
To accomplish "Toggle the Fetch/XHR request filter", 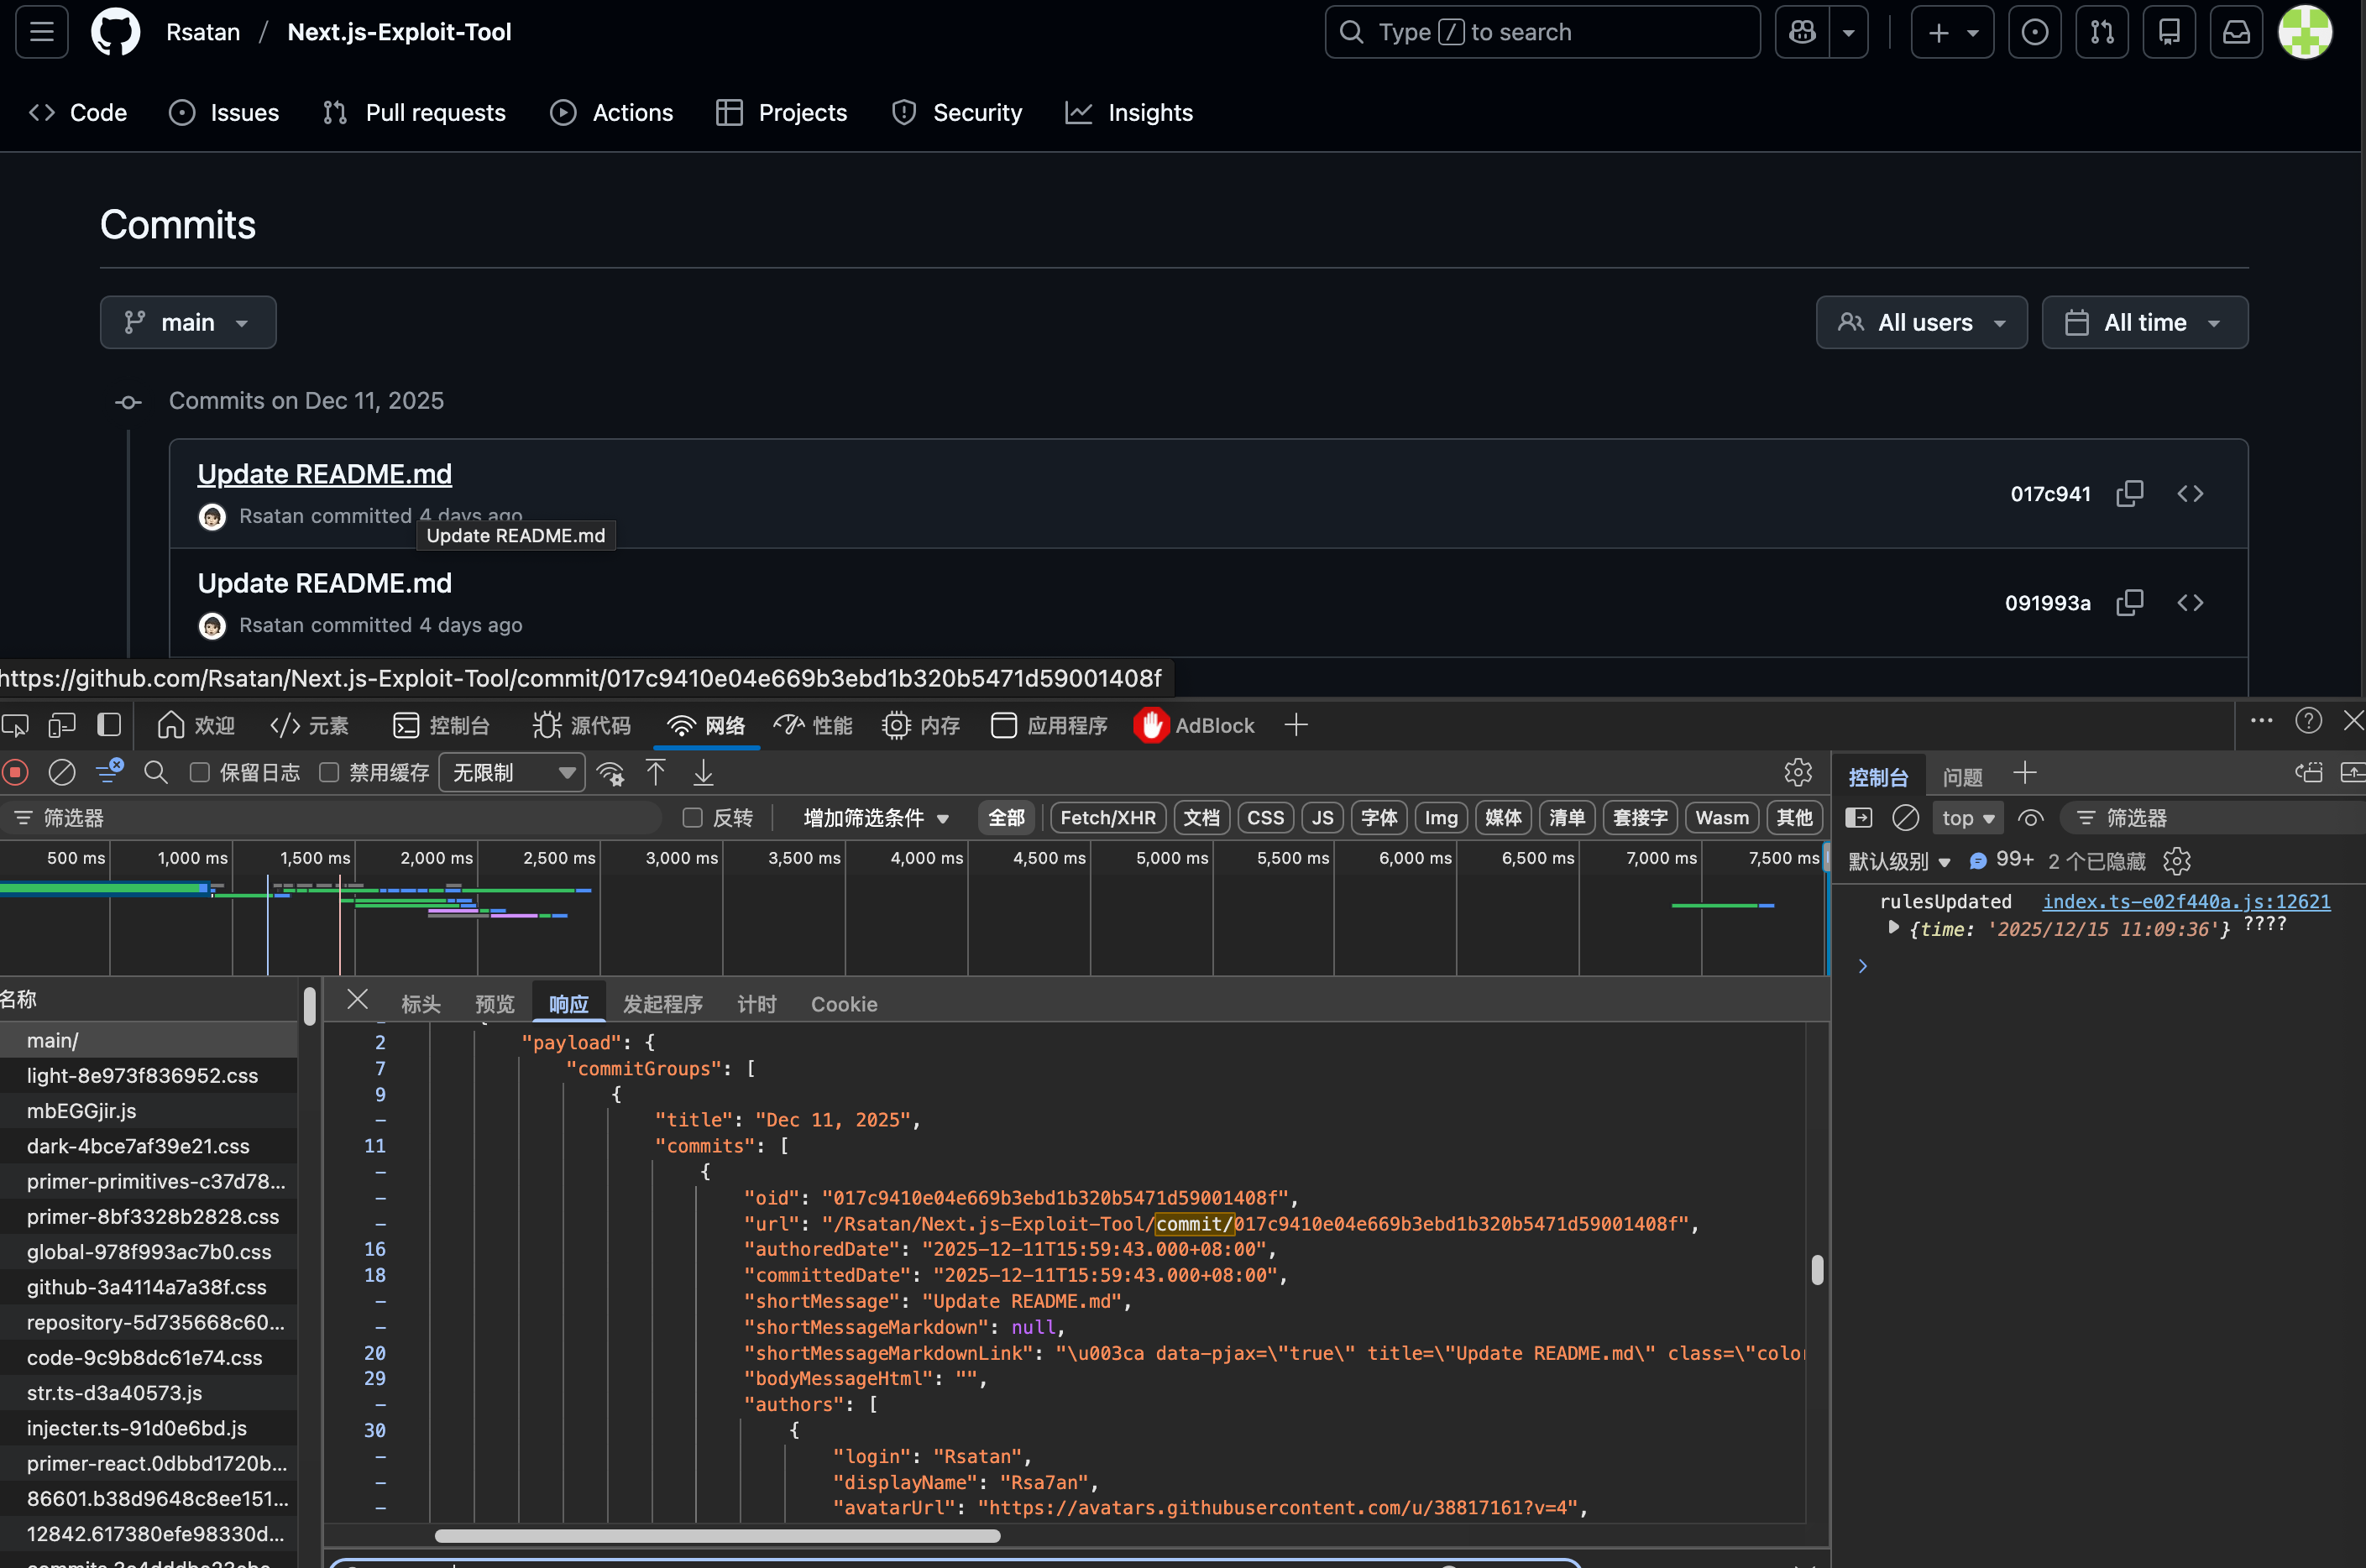I will (1108, 818).
